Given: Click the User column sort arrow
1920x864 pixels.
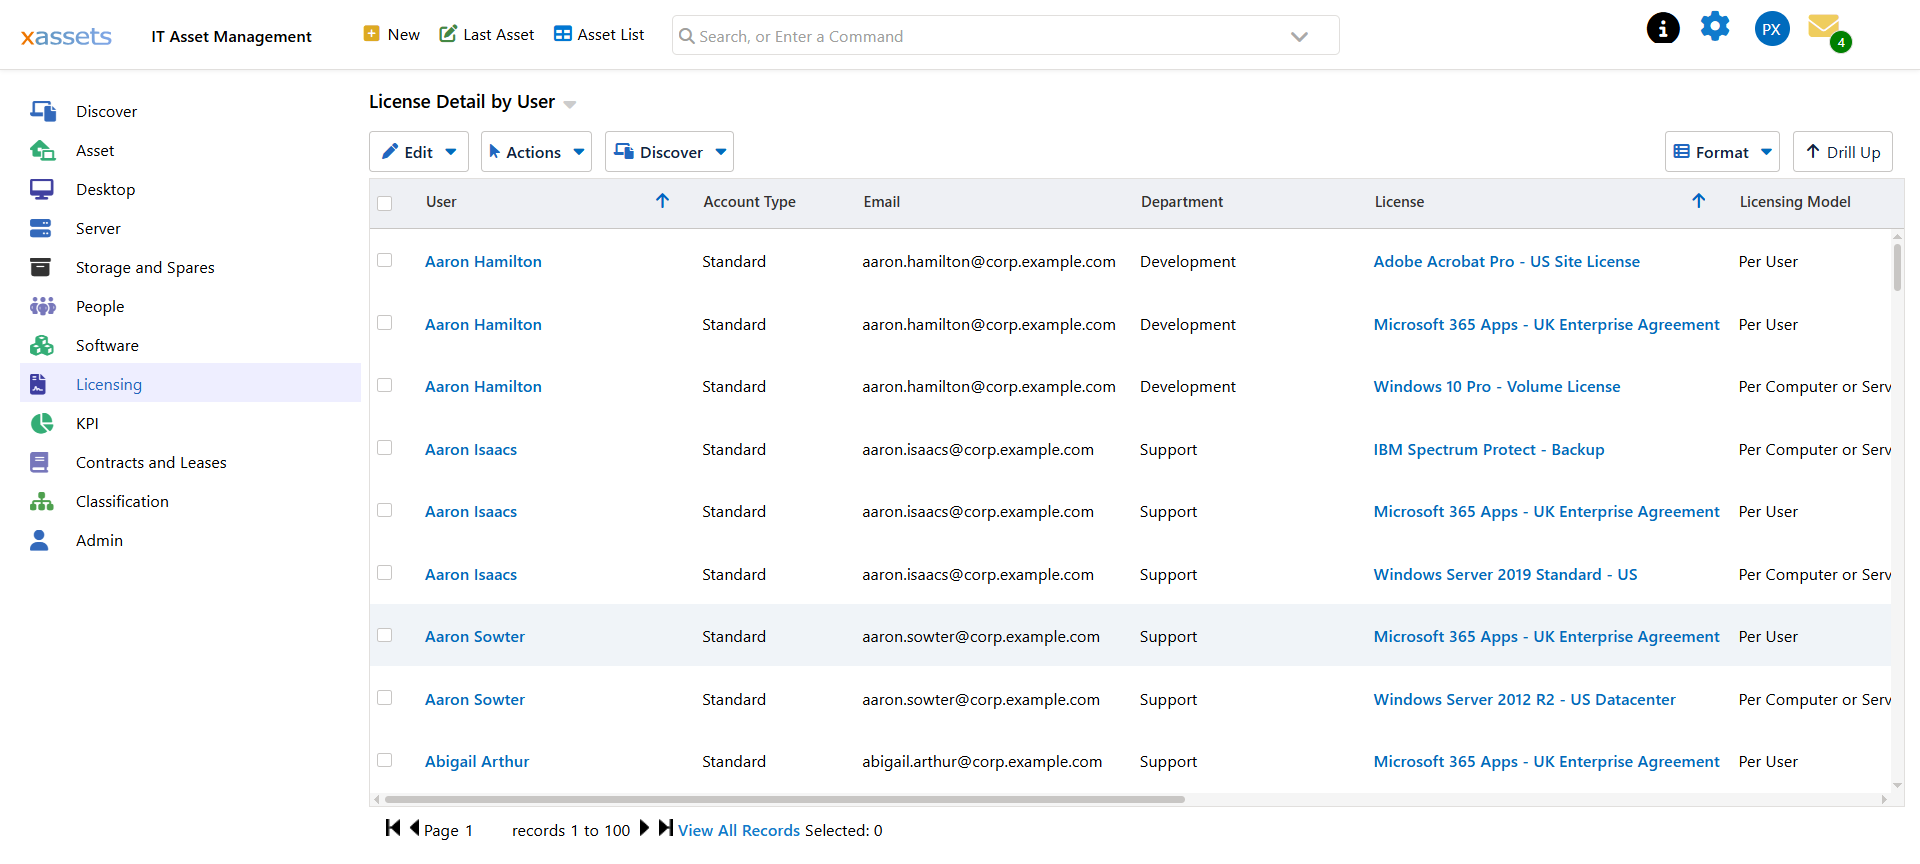Looking at the screenshot, I should coord(662,201).
